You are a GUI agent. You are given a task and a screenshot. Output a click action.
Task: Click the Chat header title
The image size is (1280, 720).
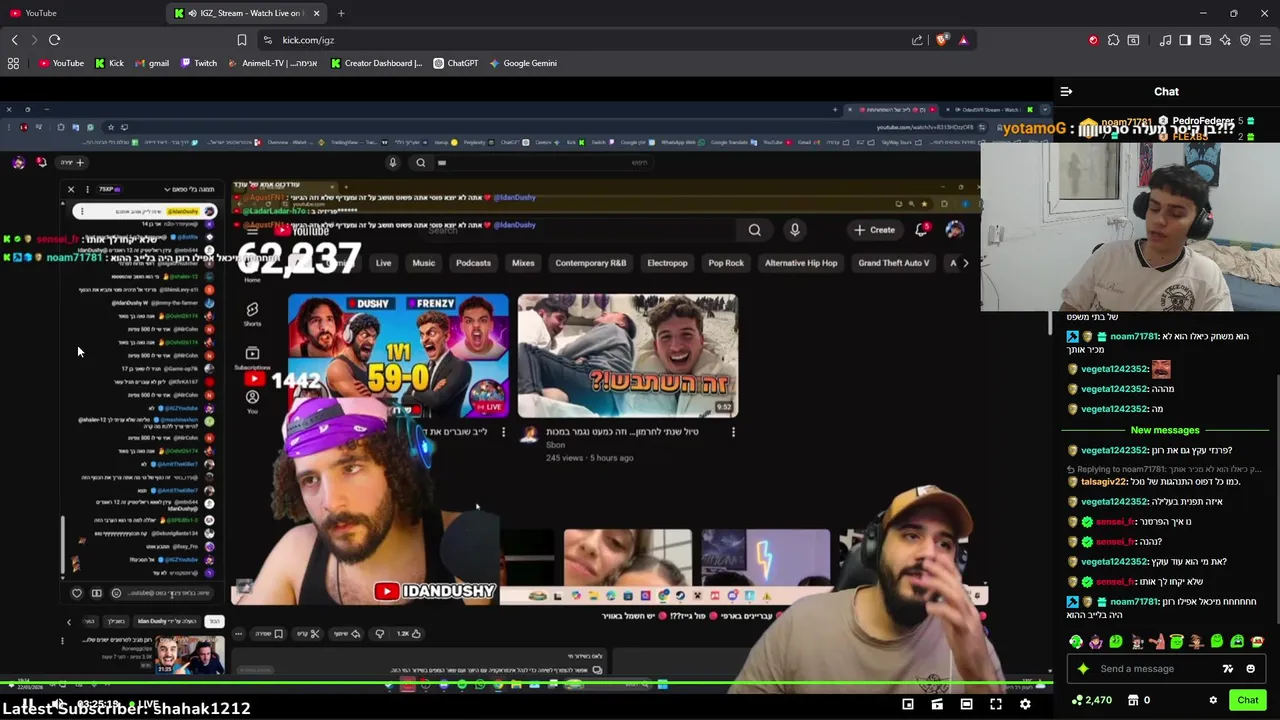tap(1166, 91)
